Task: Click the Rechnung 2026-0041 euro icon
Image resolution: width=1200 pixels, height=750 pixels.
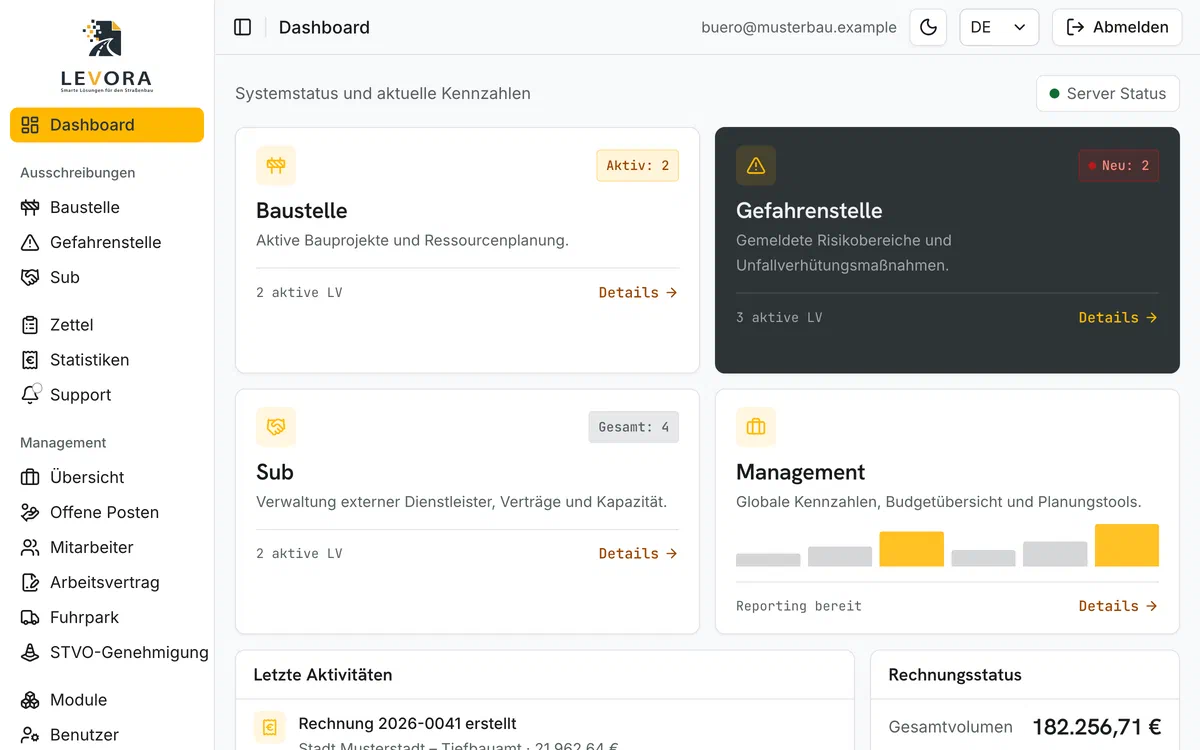Action: (270, 728)
